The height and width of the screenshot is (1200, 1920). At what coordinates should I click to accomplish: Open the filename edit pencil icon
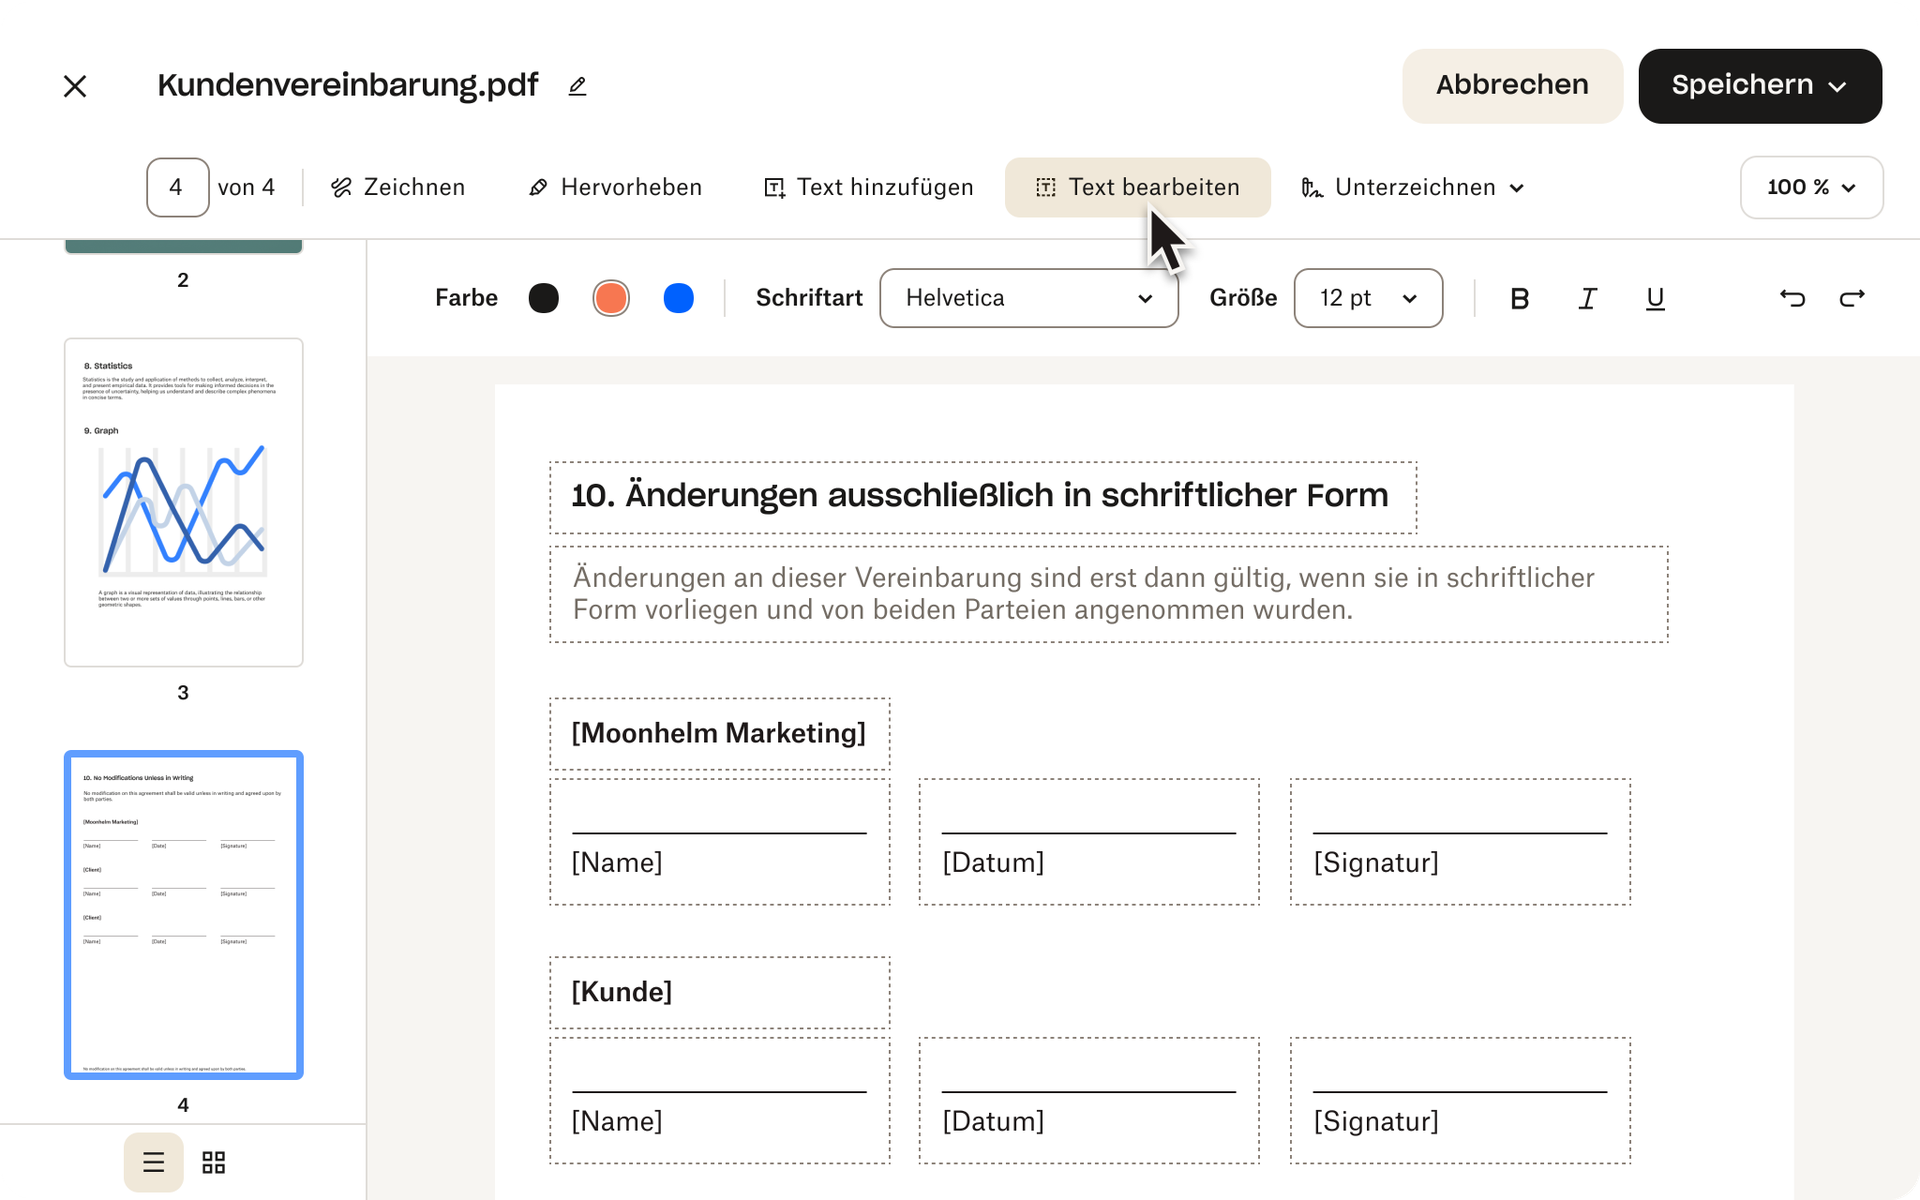point(577,86)
